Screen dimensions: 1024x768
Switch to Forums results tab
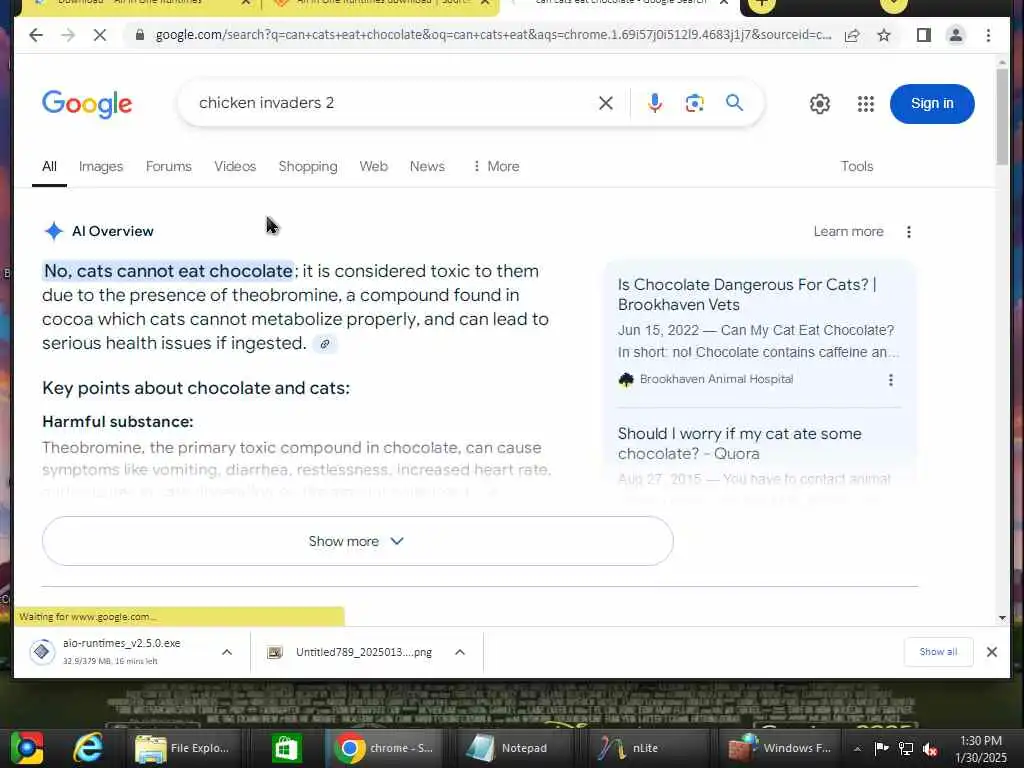(168, 167)
